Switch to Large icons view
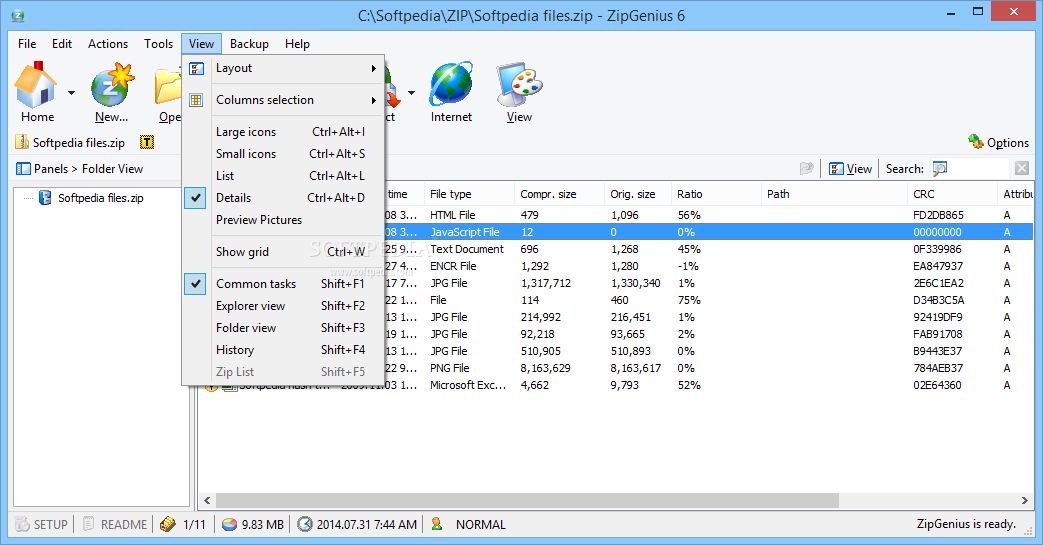The width and height of the screenshot is (1043, 545). tap(283, 132)
